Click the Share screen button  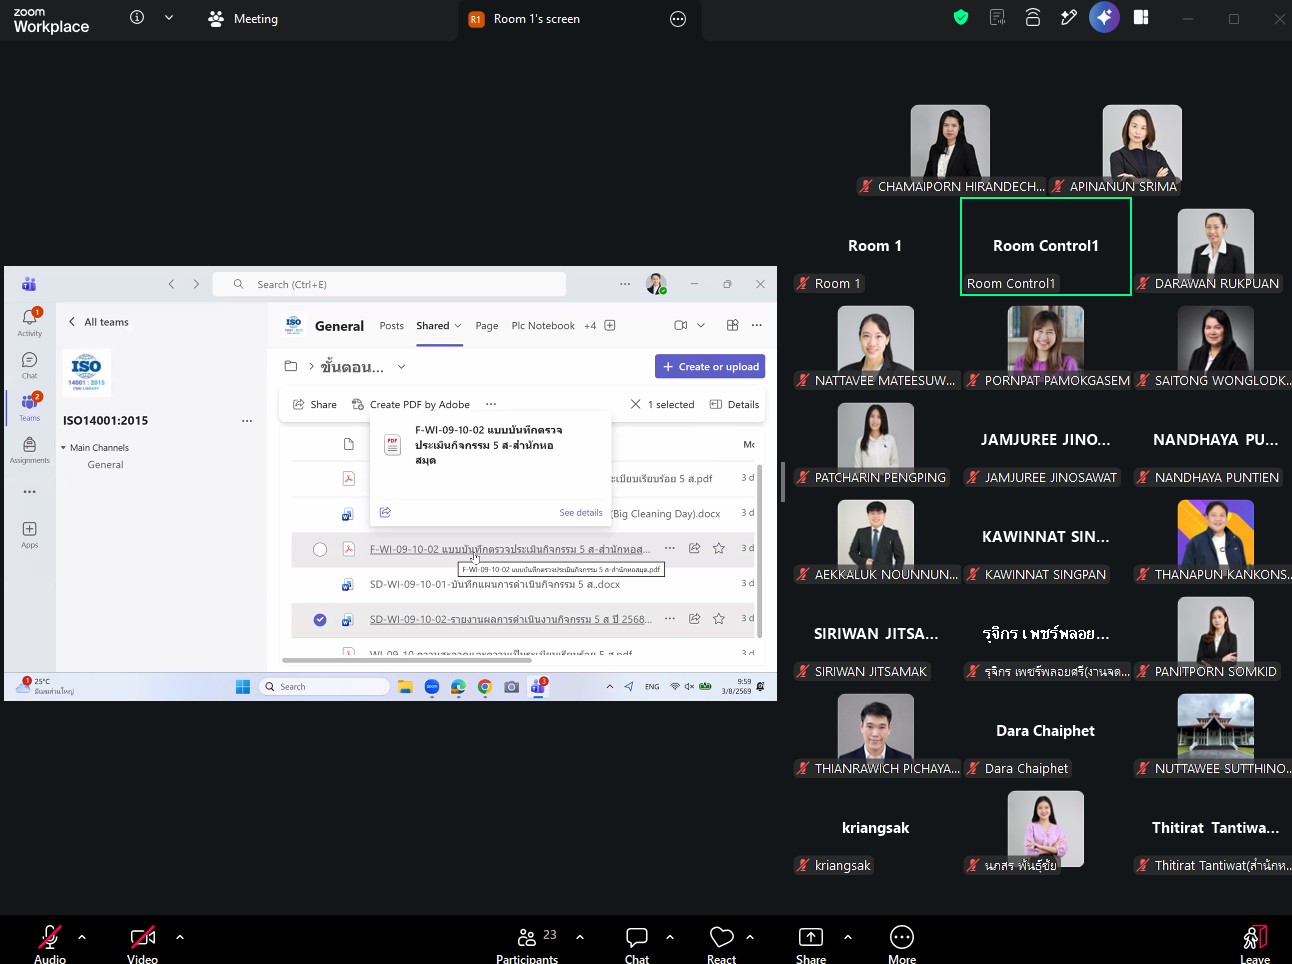coord(811,943)
